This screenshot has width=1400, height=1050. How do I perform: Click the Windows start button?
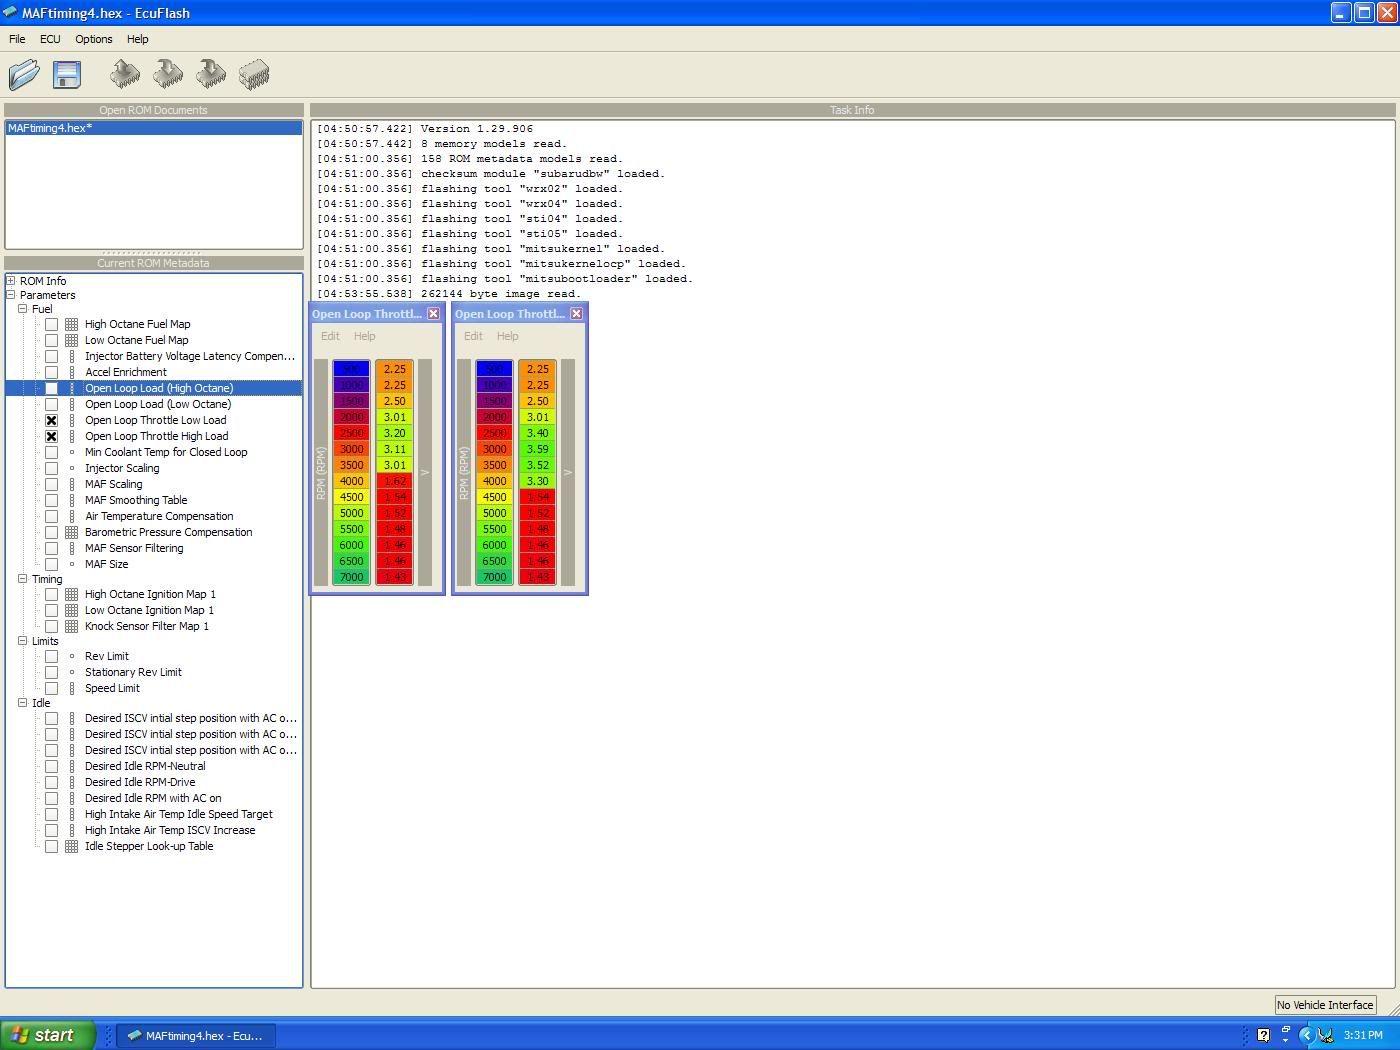[47, 1035]
